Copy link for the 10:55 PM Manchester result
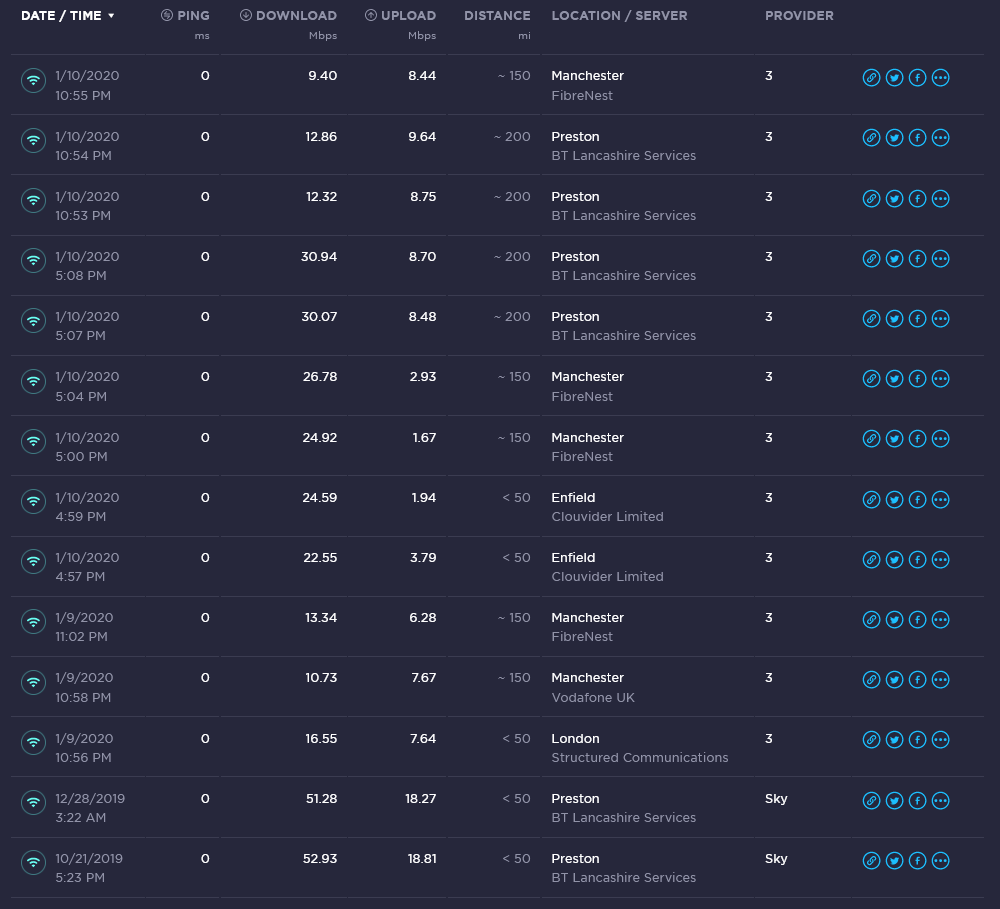1000x909 pixels. coord(871,78)
